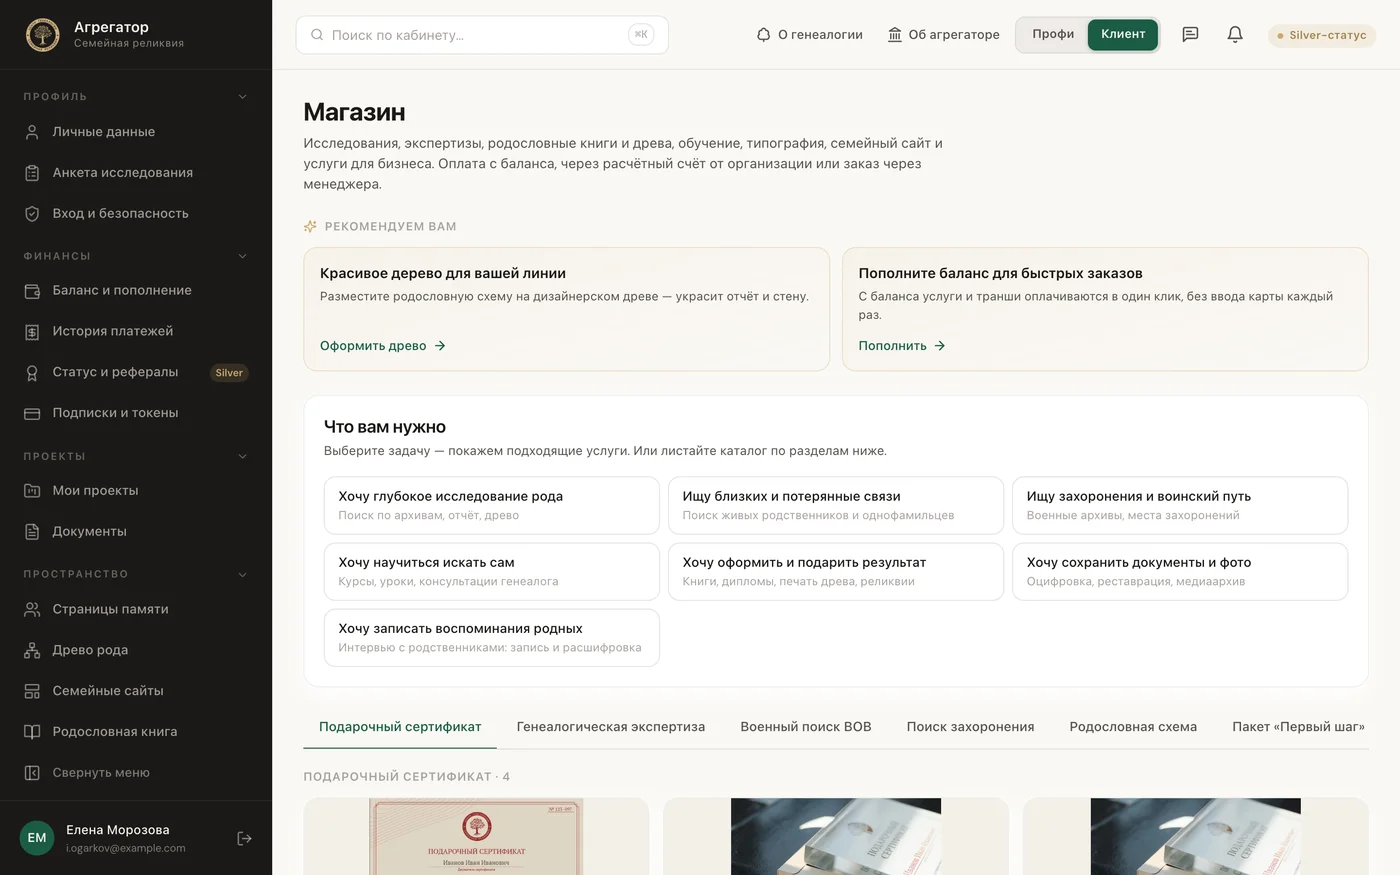
Task: Click Свернуть меню to collapse sidebar
Action: click(136, 773)
